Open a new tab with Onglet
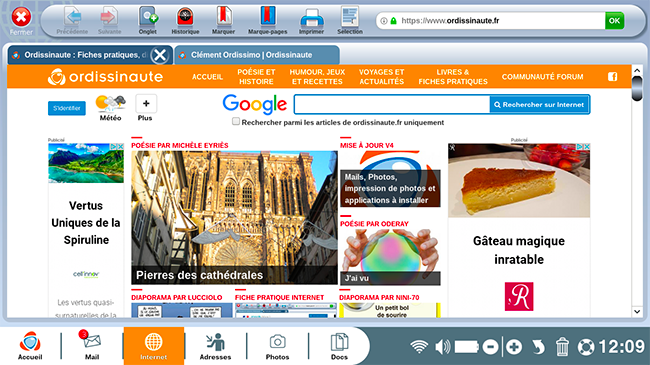 pyautogui.click(x=148, y=21)
